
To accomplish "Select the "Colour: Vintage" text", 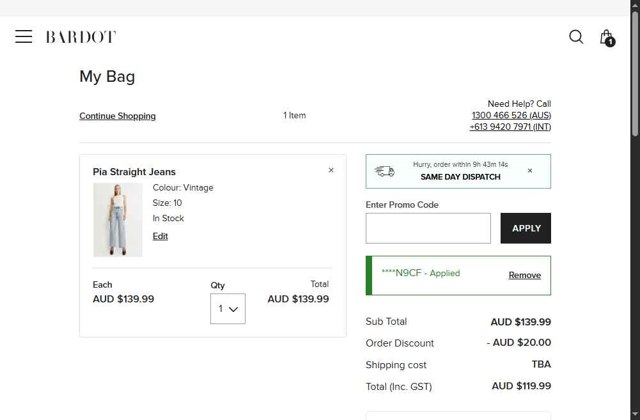I will click(183, 188).
